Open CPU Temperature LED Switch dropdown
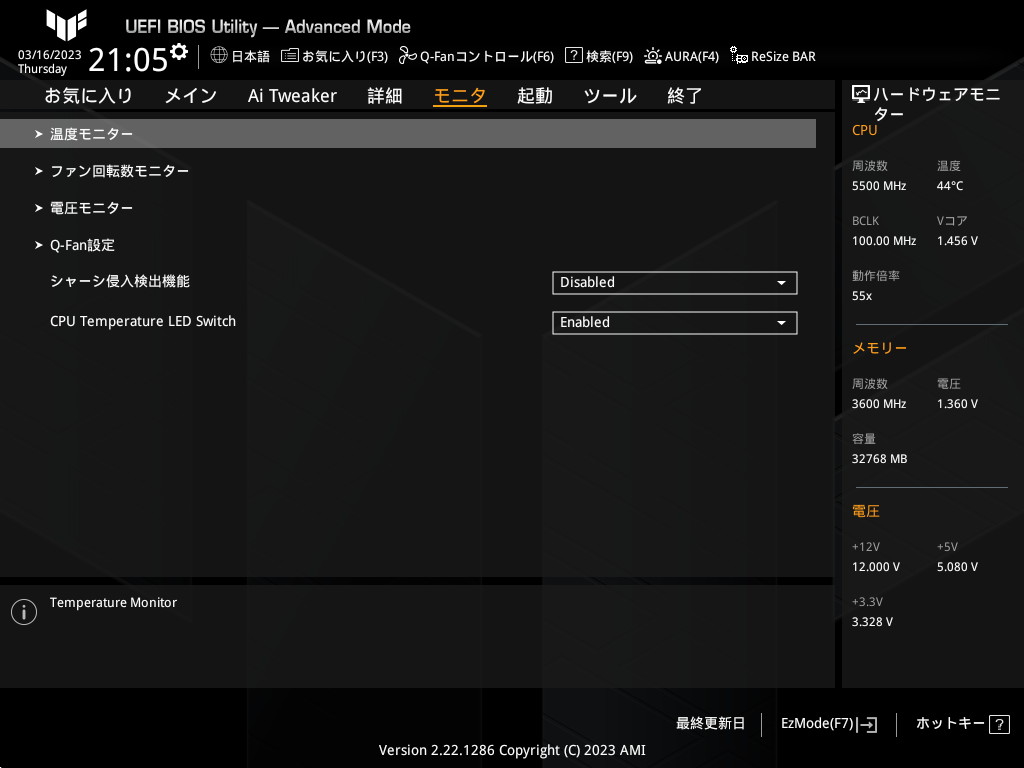The height and width of the screenshot is (768, 1024). [675, 323]
